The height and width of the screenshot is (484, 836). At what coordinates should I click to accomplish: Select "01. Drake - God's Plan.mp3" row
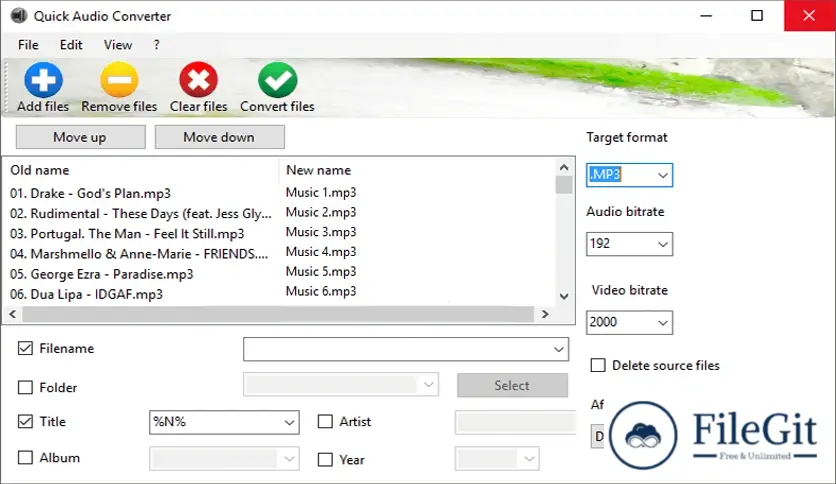[90, 193]
